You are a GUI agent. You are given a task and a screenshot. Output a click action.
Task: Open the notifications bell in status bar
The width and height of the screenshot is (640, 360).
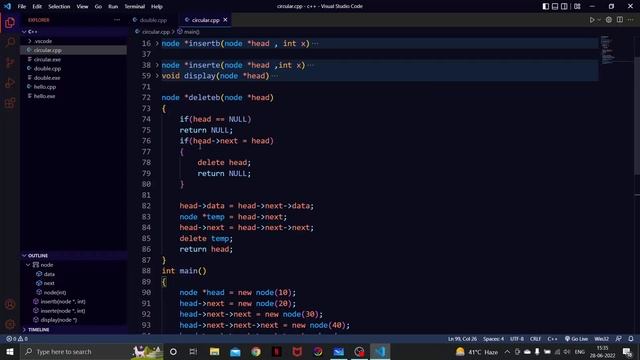(x=631, y=339)
